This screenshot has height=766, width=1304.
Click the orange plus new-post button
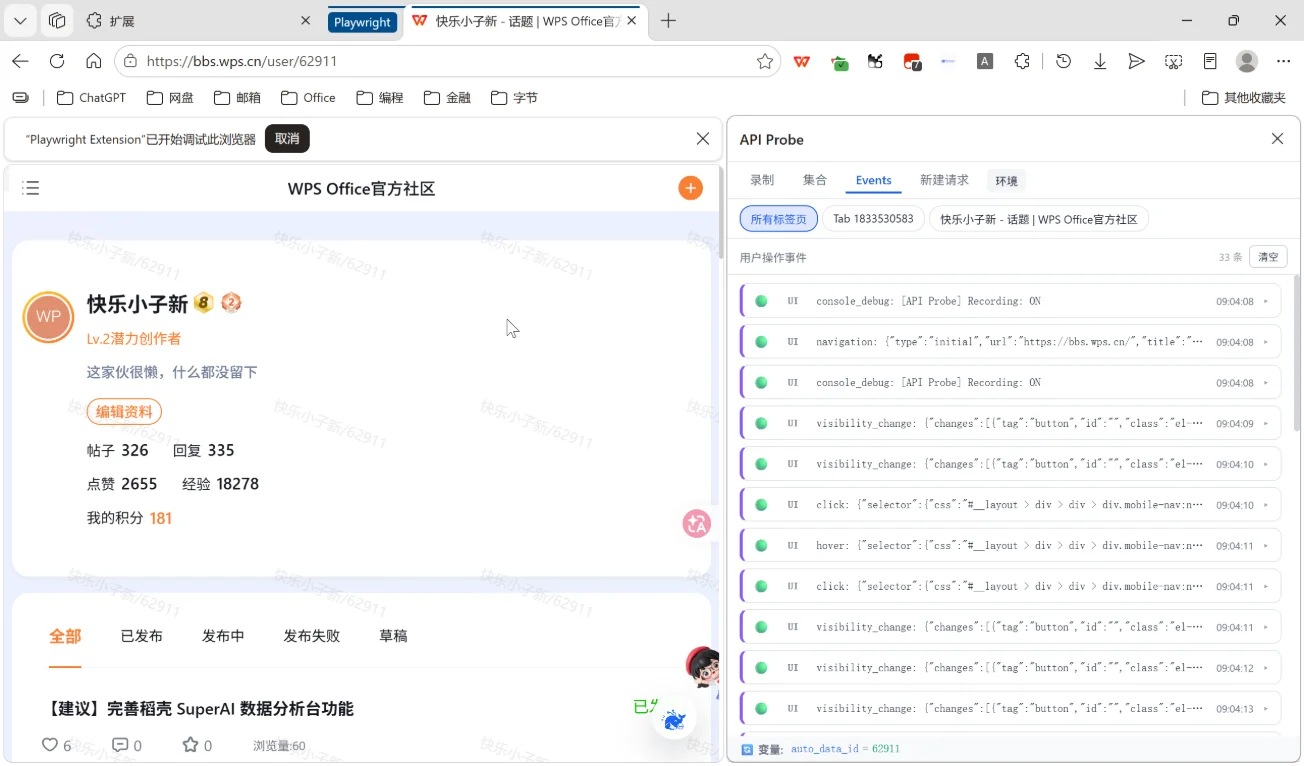coord(690,188)
